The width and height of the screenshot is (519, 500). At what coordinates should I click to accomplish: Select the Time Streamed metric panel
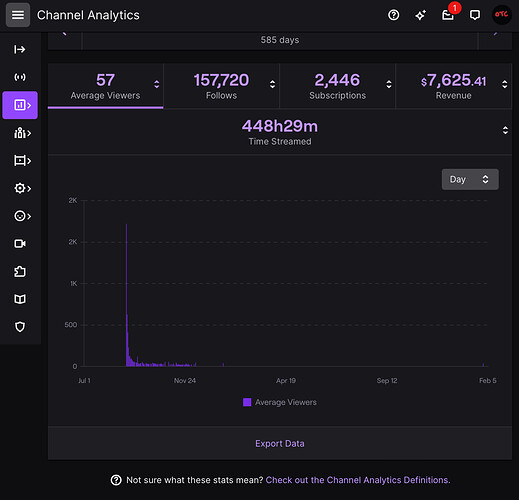coord(280,132)
